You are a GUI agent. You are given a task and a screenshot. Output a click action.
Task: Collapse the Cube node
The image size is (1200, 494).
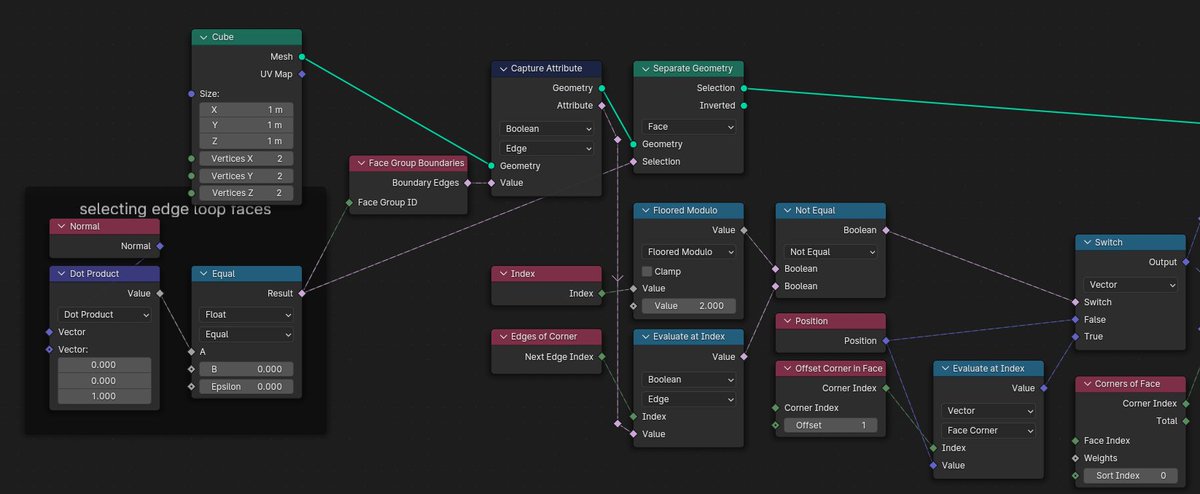coord(203,37)
